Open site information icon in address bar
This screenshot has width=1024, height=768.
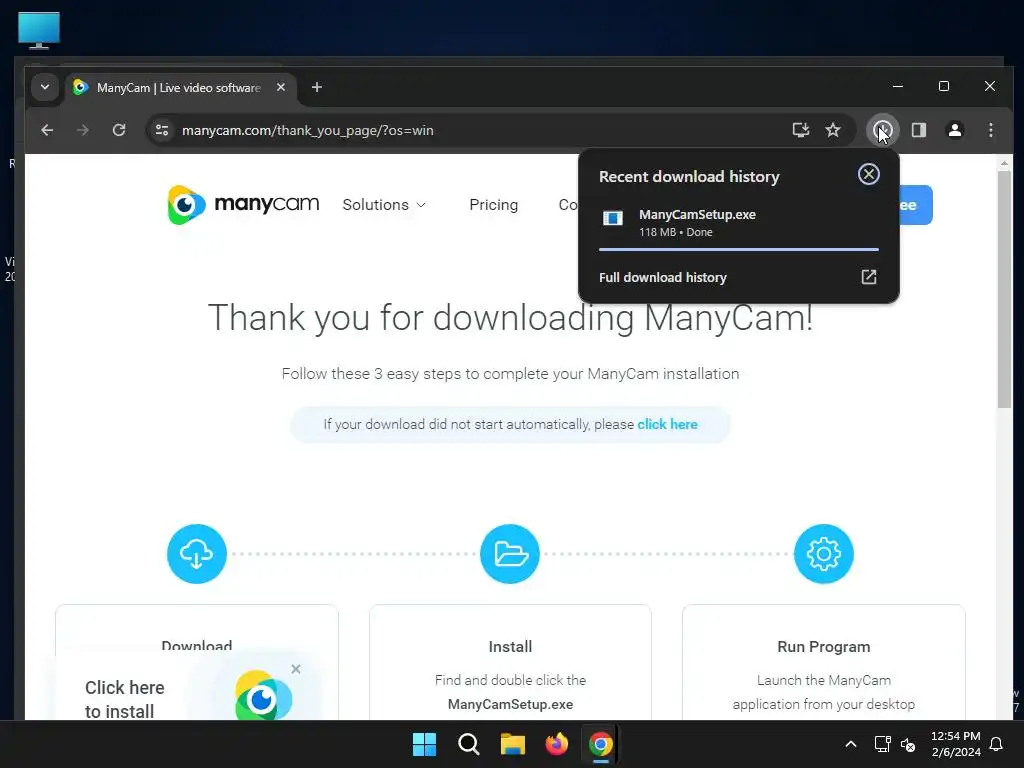[162, 130]
